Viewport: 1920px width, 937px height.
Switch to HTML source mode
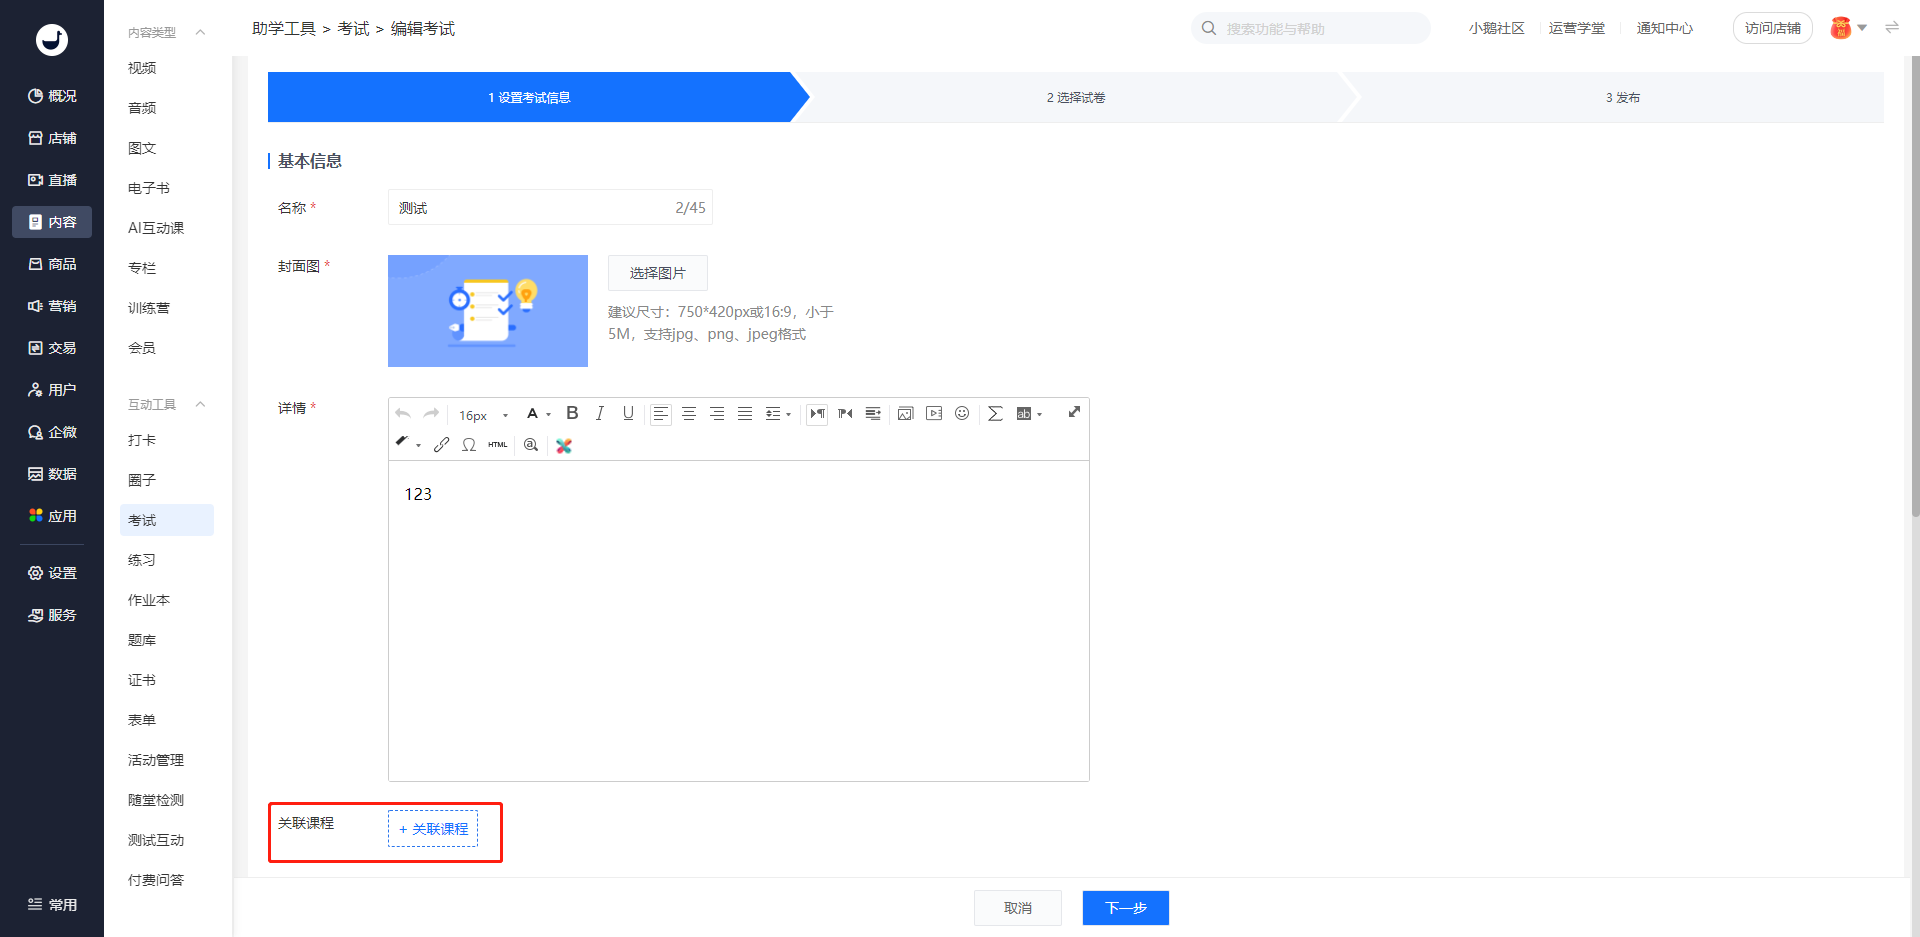point(498,445)
